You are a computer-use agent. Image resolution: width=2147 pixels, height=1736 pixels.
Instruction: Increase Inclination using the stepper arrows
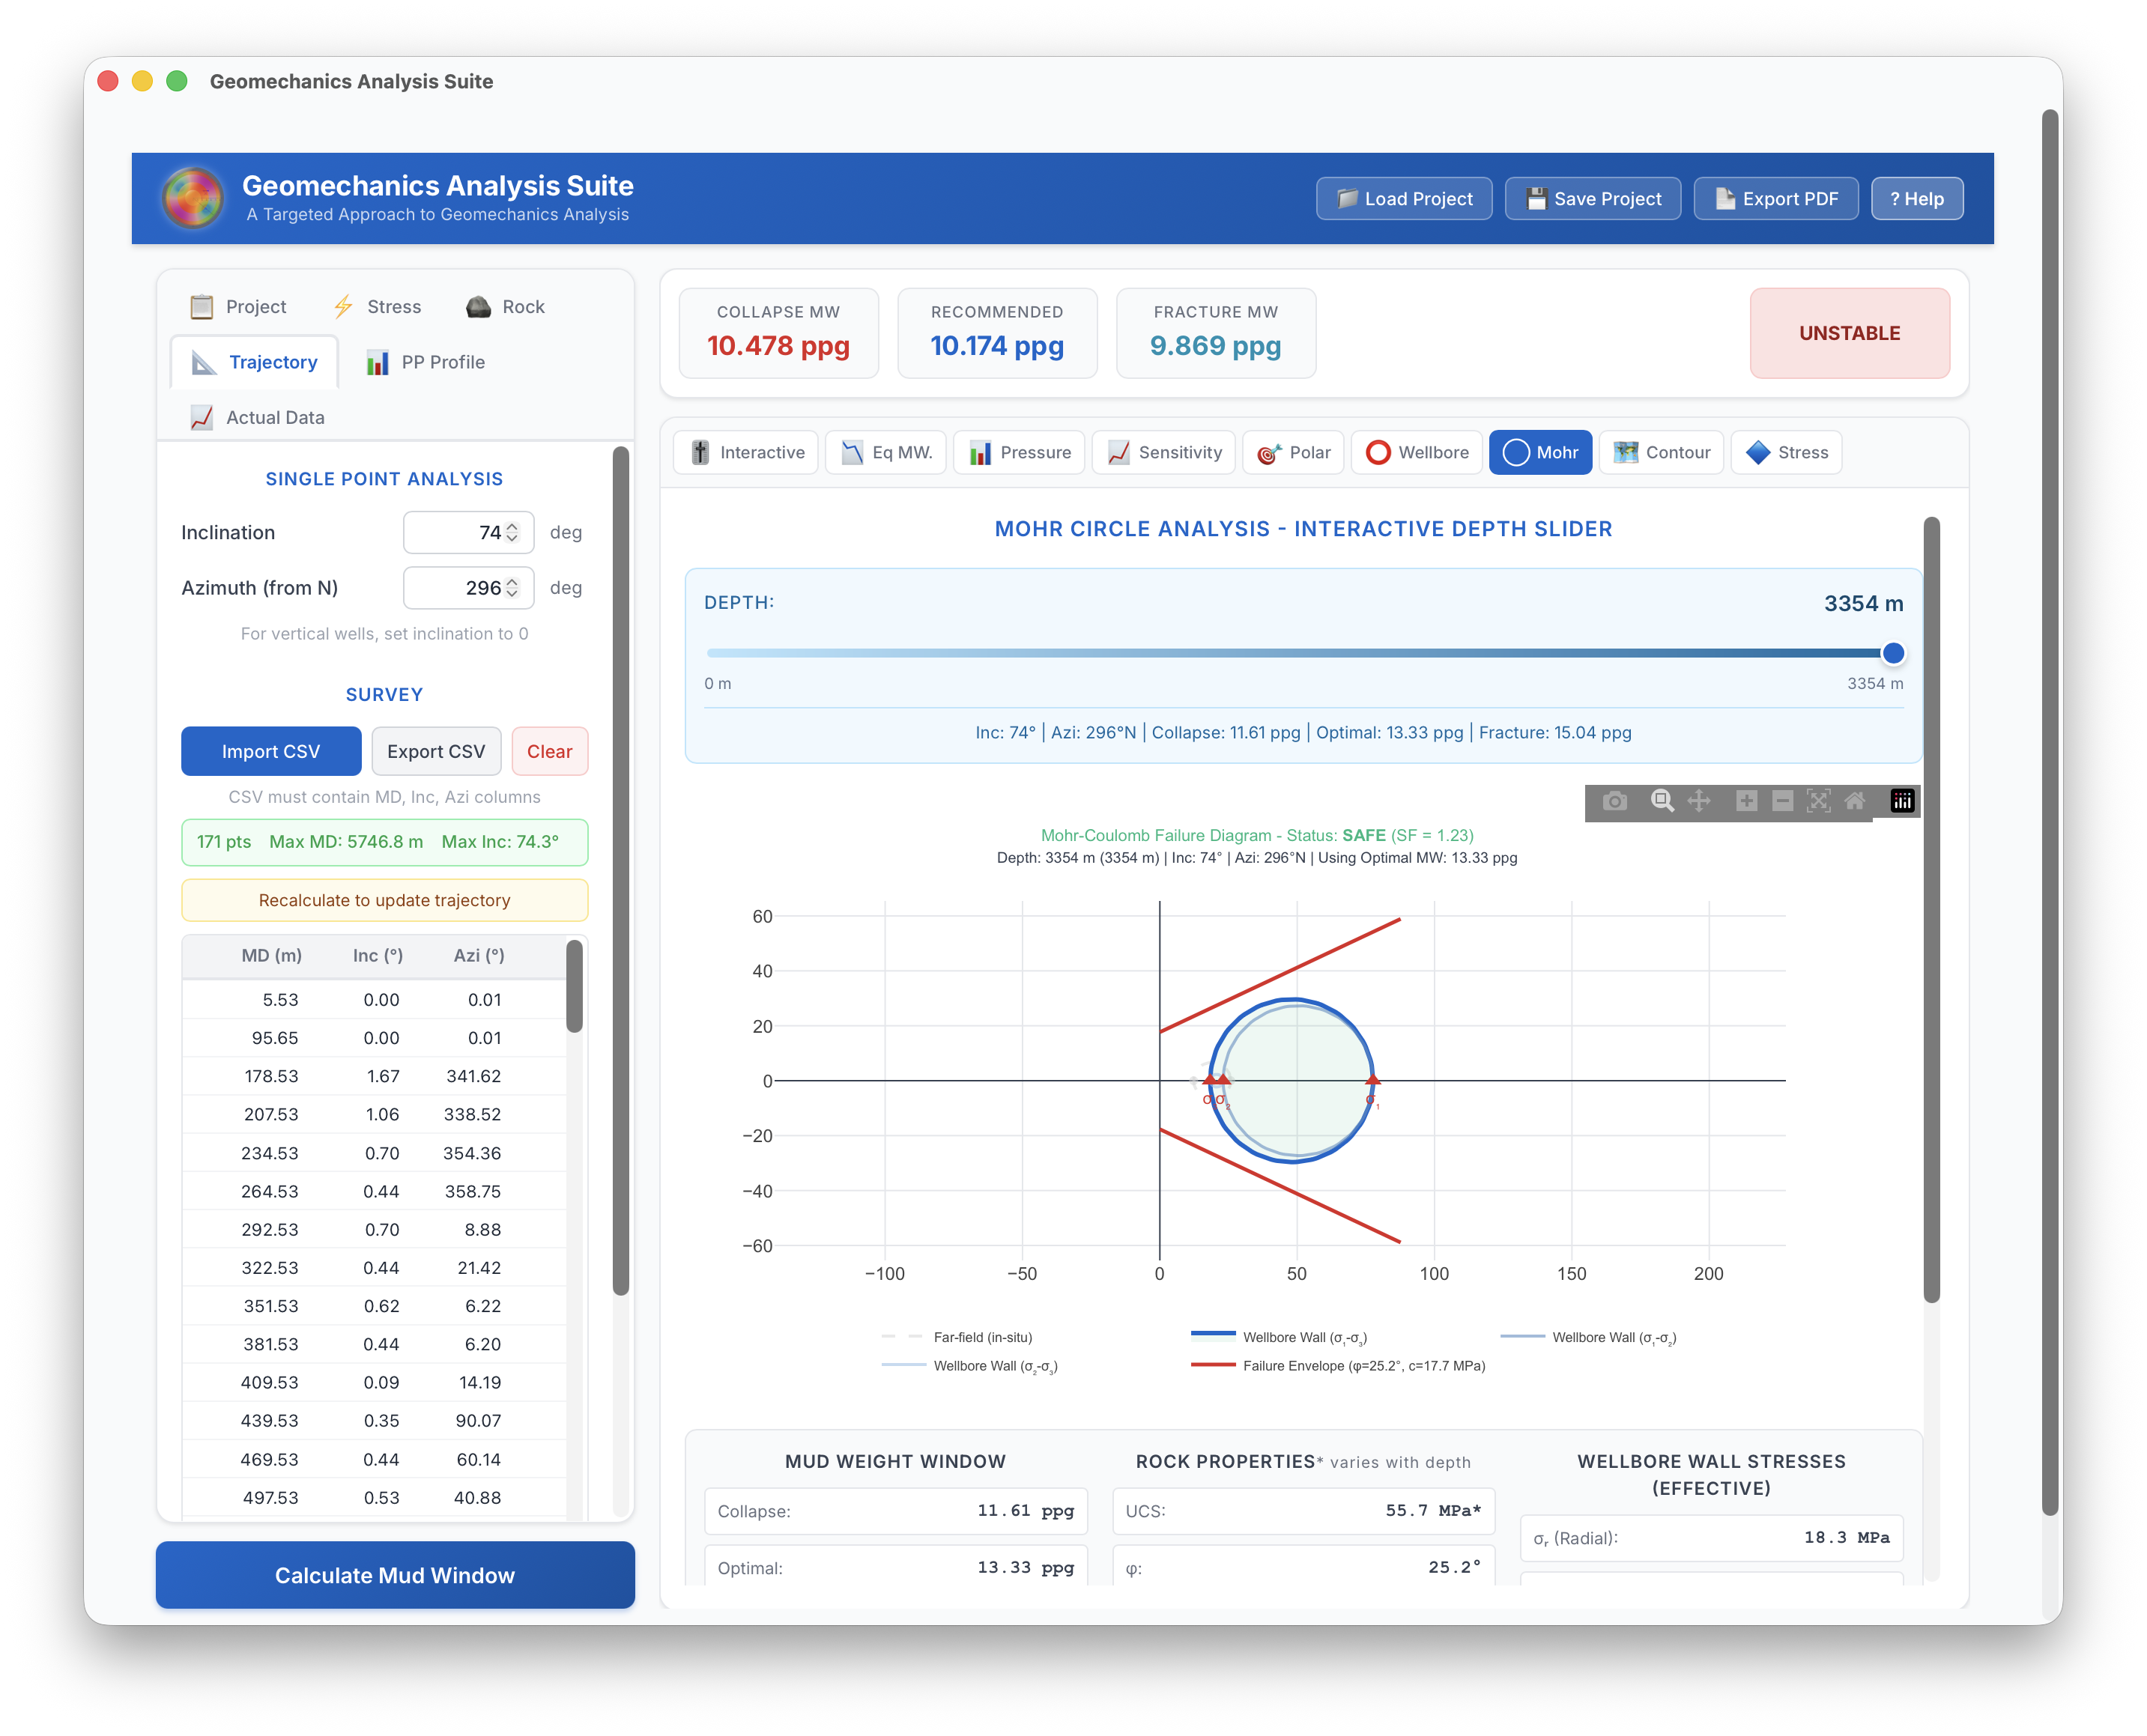click(x=513, y=526)
